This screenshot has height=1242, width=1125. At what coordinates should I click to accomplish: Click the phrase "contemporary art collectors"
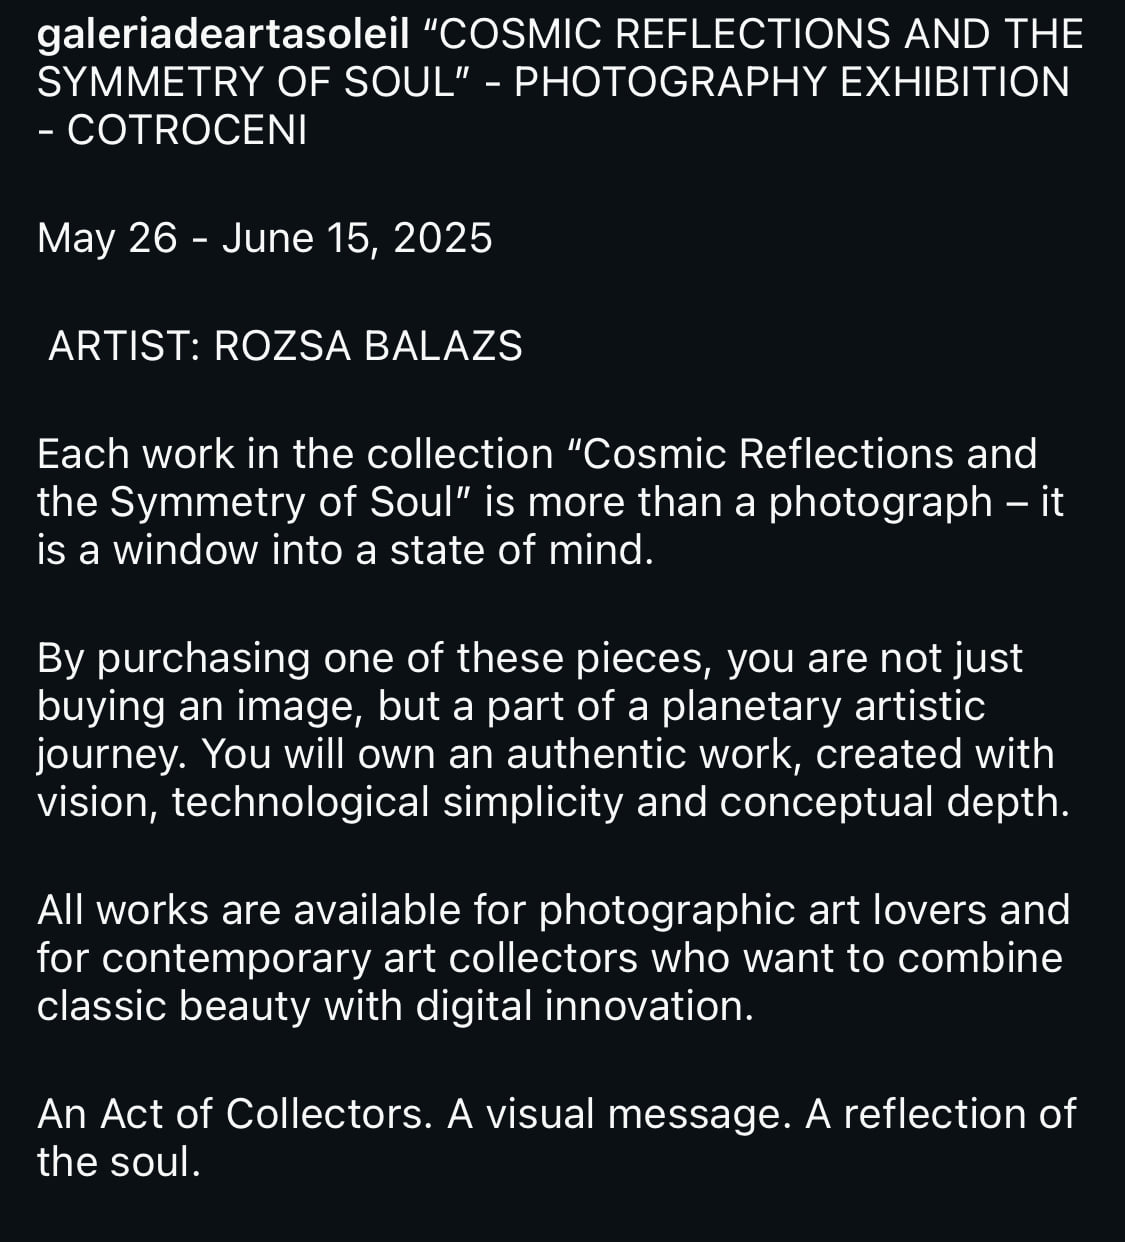pyautogui.click(x=370, y=958)
